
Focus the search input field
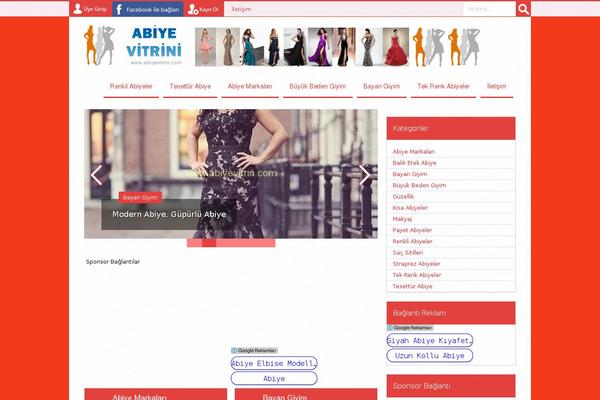(x=489, y=9)
